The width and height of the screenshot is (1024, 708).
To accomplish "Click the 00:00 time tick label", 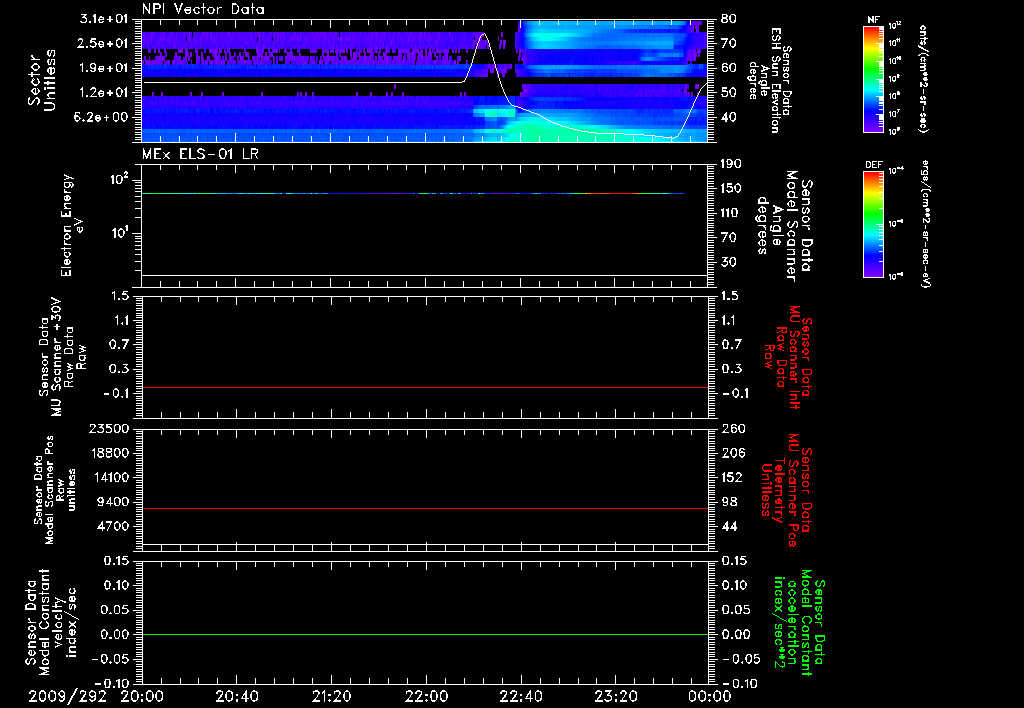I will coord(709,696).
